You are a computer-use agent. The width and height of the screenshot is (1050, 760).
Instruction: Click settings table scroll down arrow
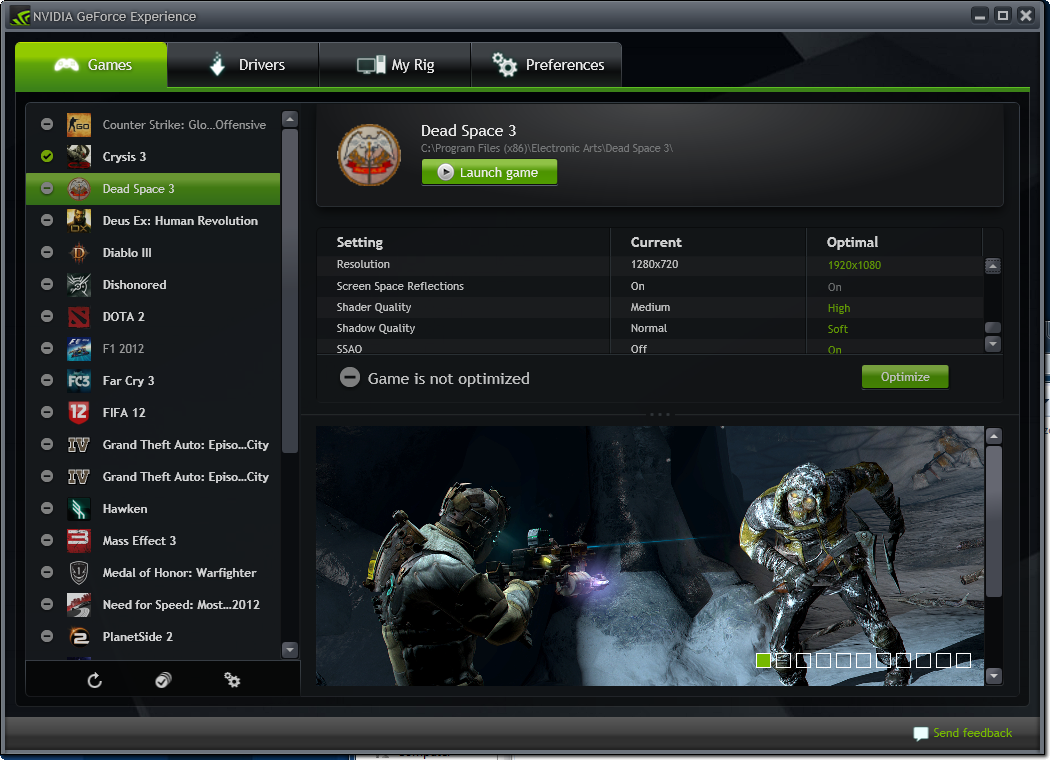tap(993, 344)
